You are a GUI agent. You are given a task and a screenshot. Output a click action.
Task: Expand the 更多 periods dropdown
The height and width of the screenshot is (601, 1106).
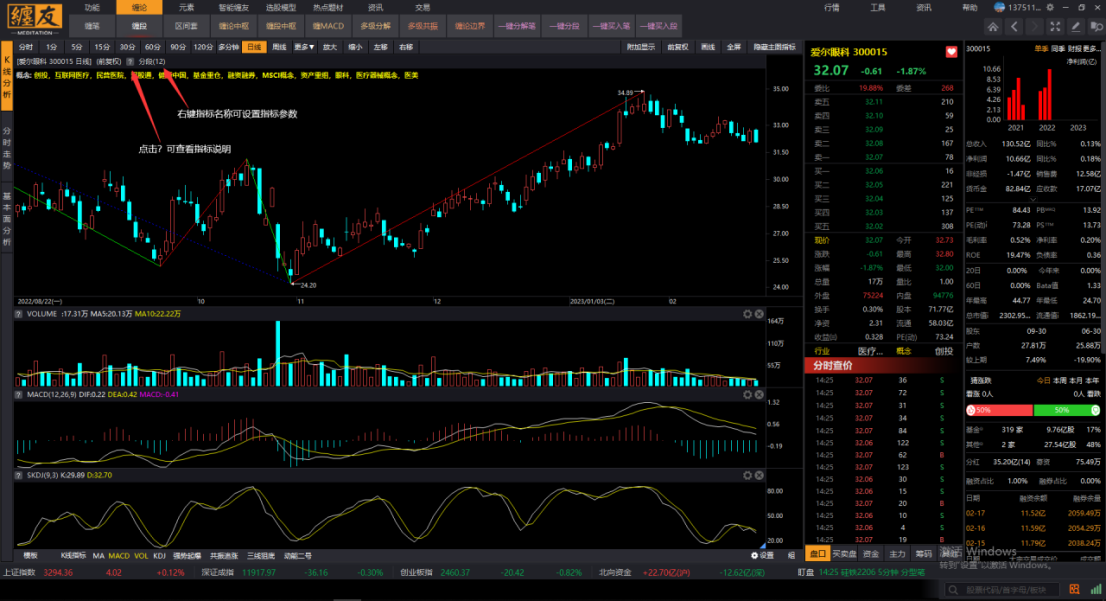click(305, 47)
